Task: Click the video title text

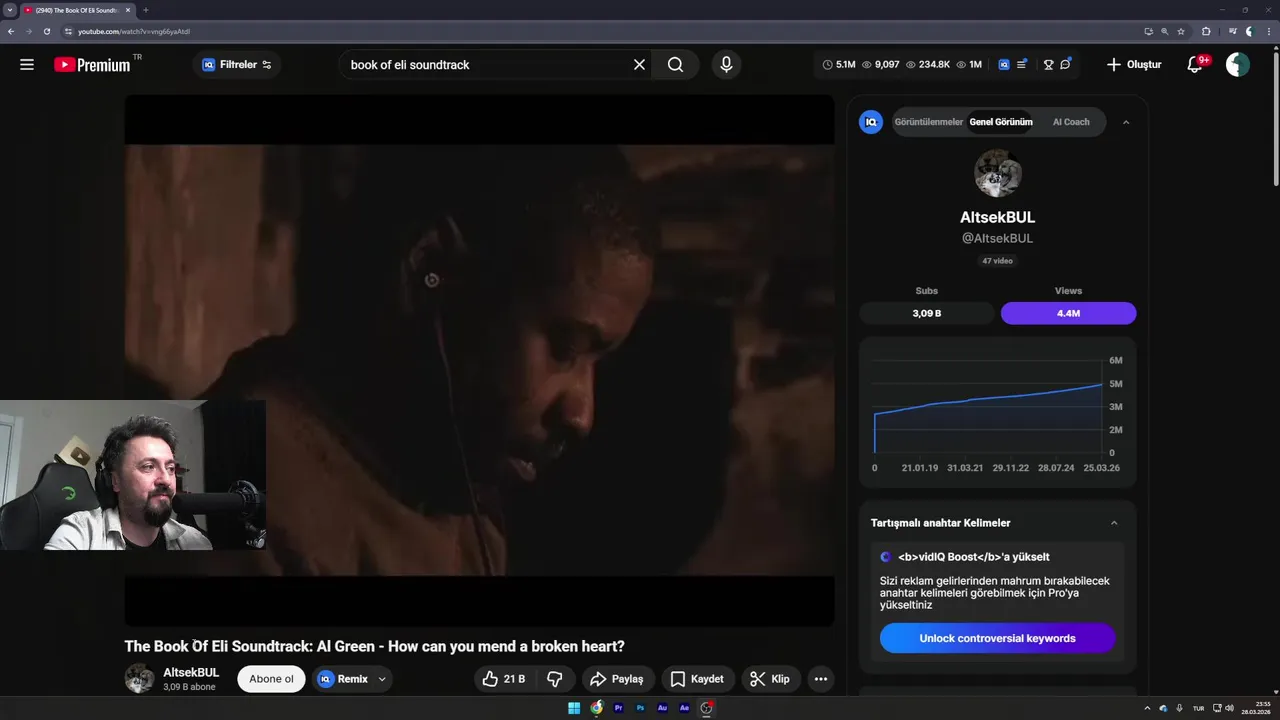Action: [x=374, y=646]
